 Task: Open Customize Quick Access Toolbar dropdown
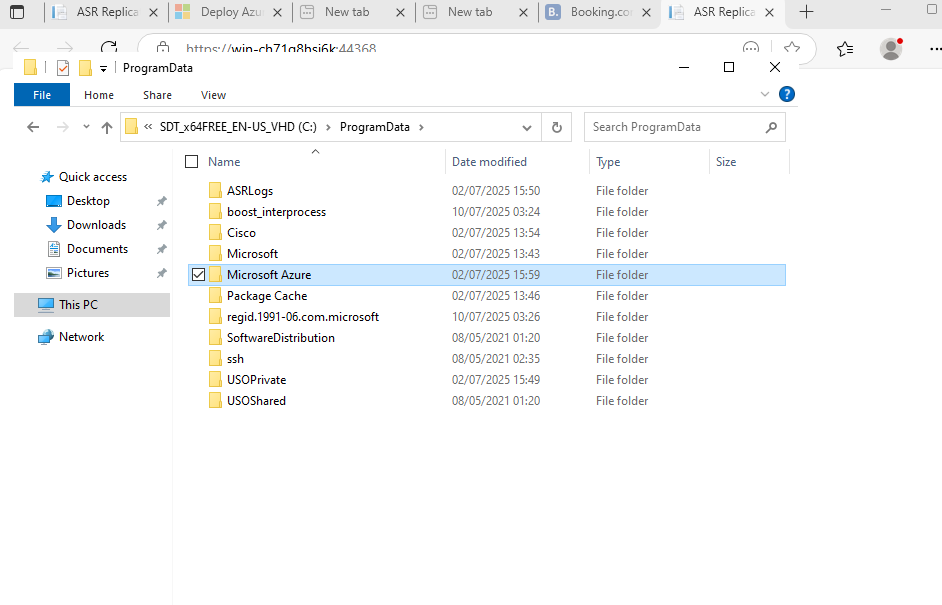[103, 68]
